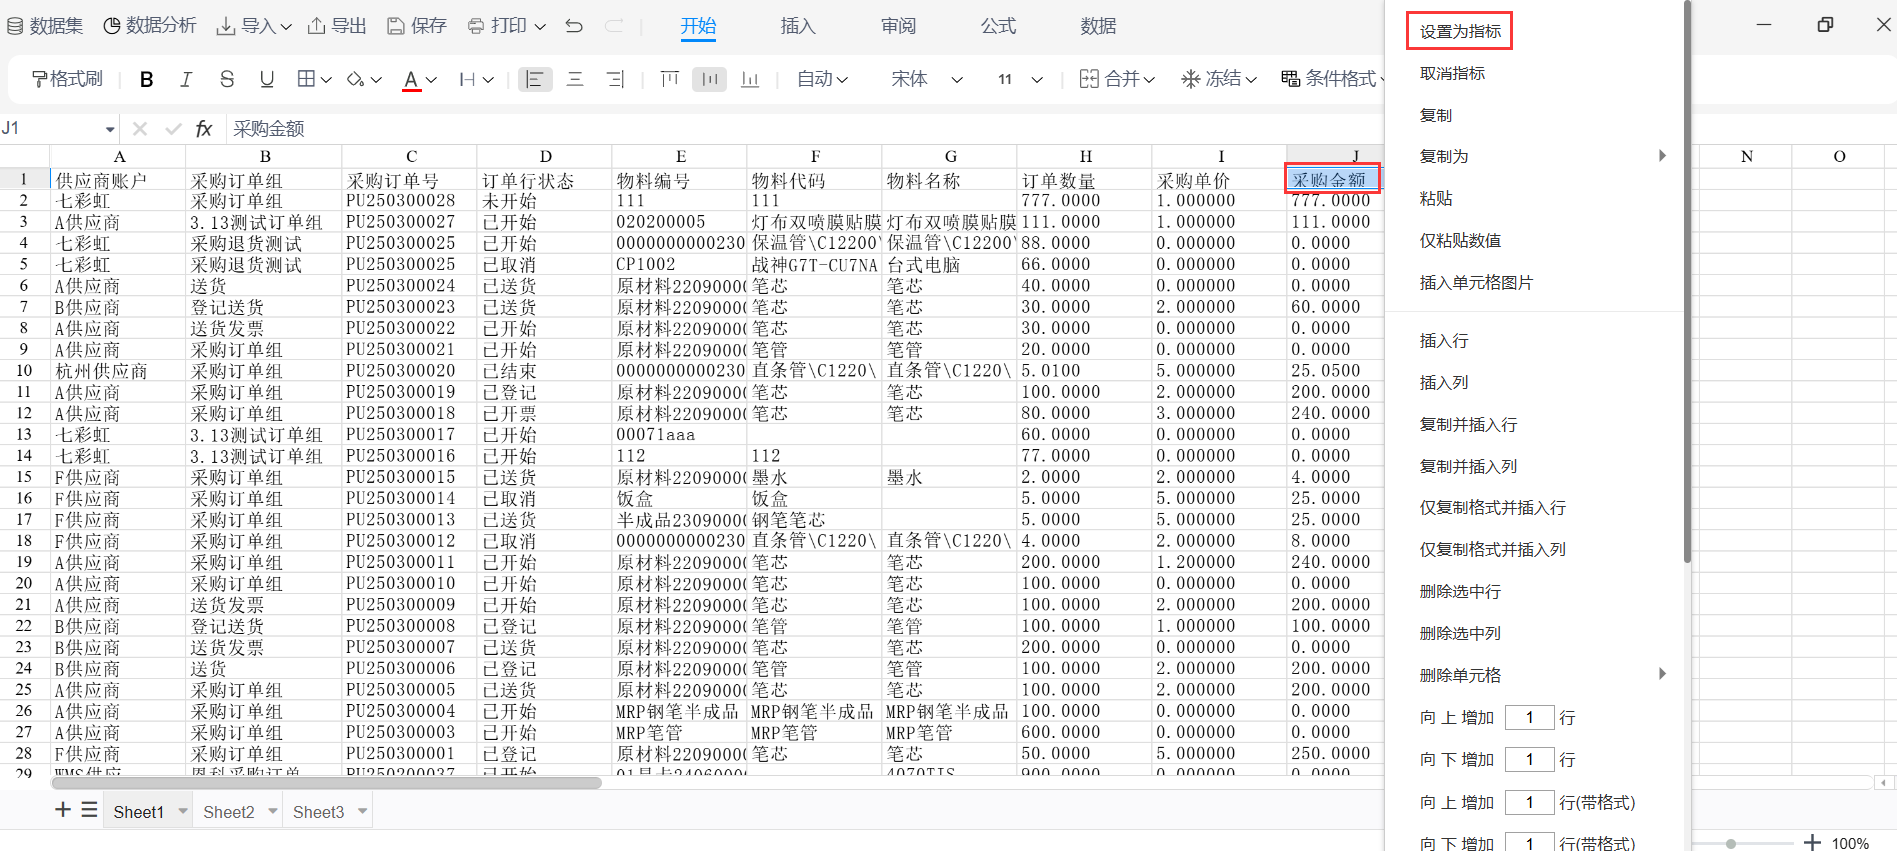
Task: Switch to the 数据 tab
Action: point(1098,26)
